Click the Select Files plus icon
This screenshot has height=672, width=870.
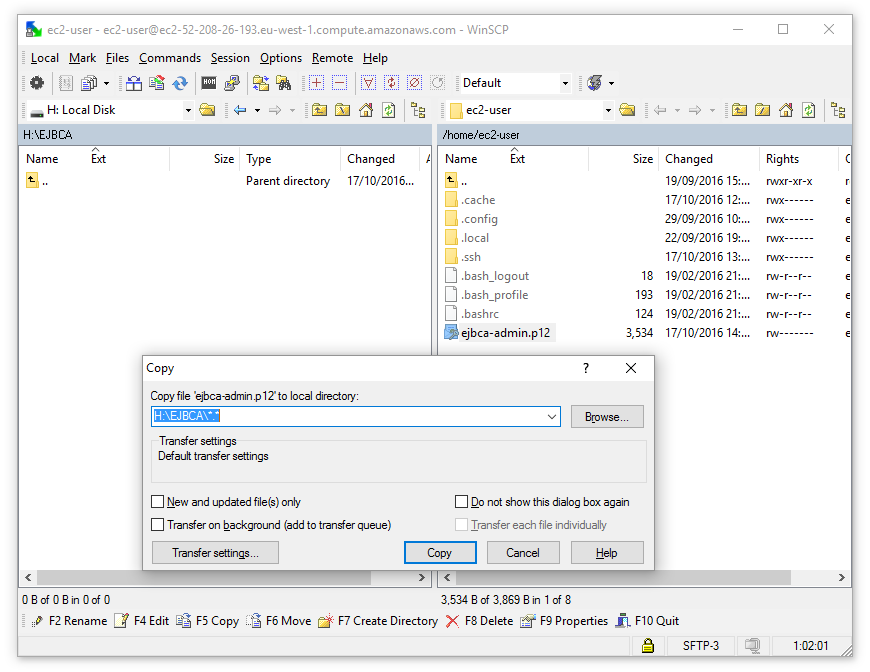[x=316, y=83]
